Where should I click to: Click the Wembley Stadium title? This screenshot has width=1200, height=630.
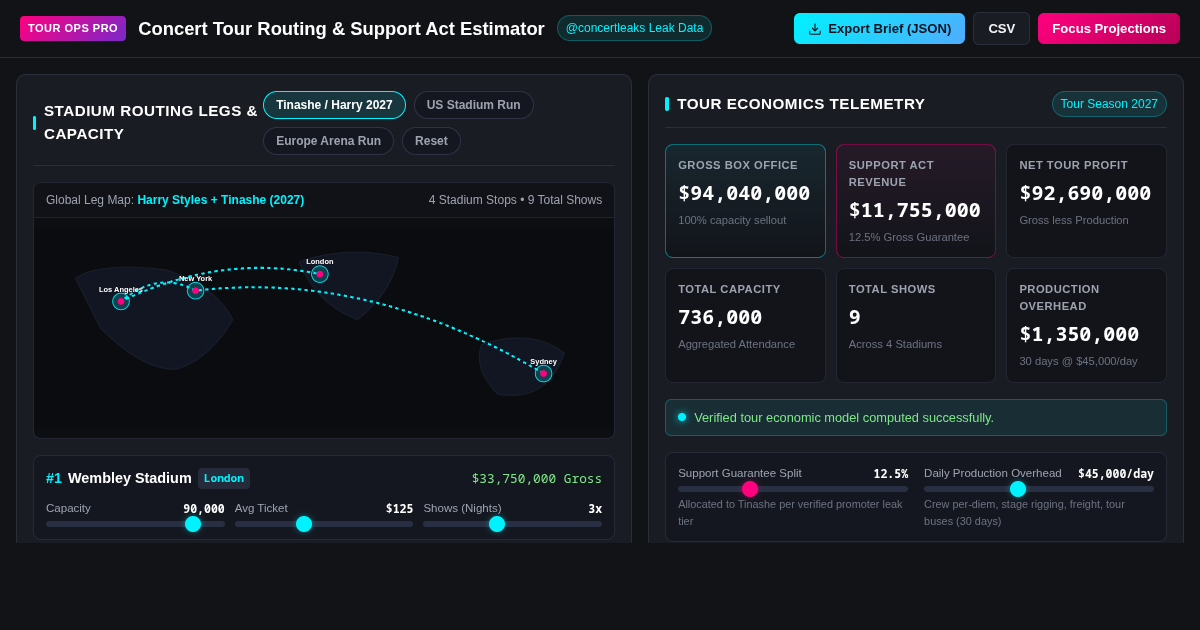coord(130,478)
